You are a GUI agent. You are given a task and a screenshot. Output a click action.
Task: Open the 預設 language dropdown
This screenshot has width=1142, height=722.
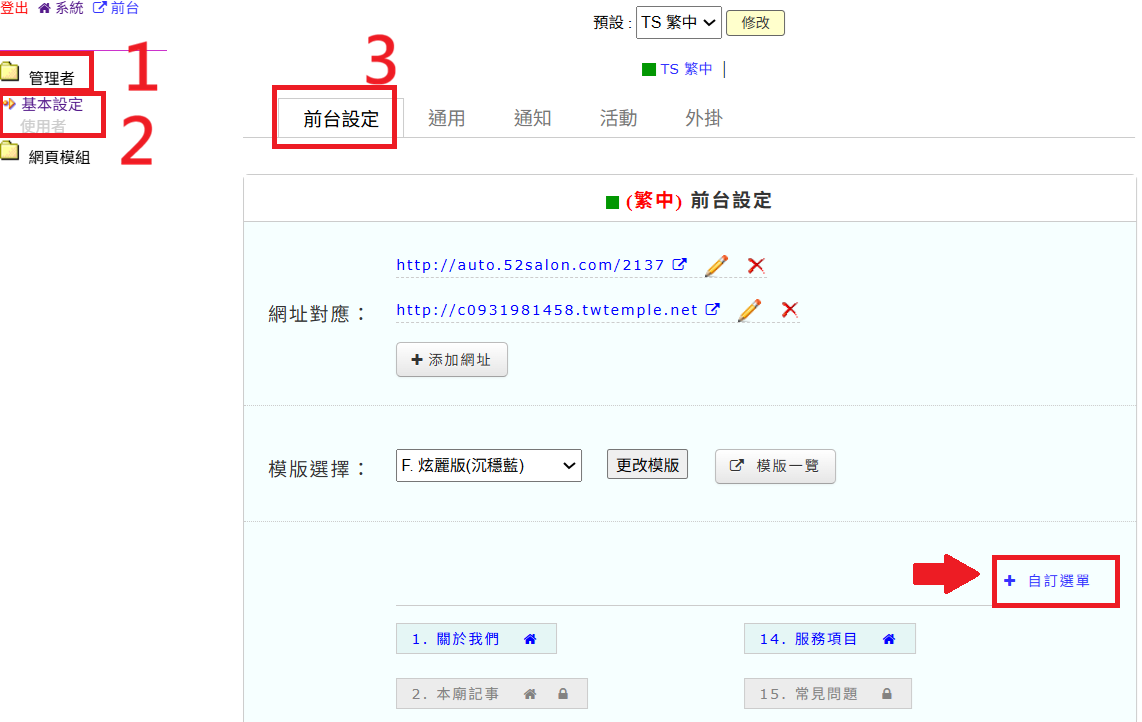(x=678, y=22)
